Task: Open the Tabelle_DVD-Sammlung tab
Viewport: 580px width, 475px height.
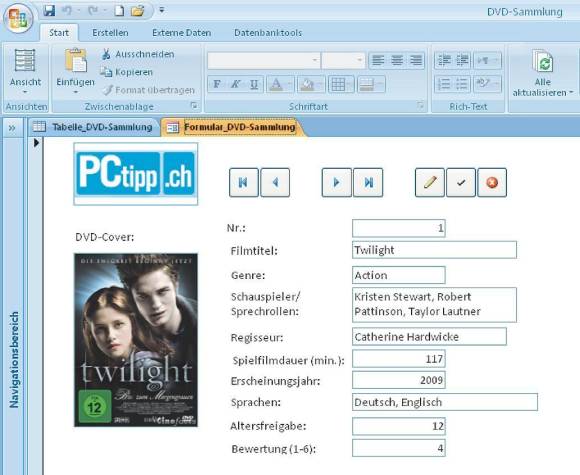Action: tap(94, 127)
